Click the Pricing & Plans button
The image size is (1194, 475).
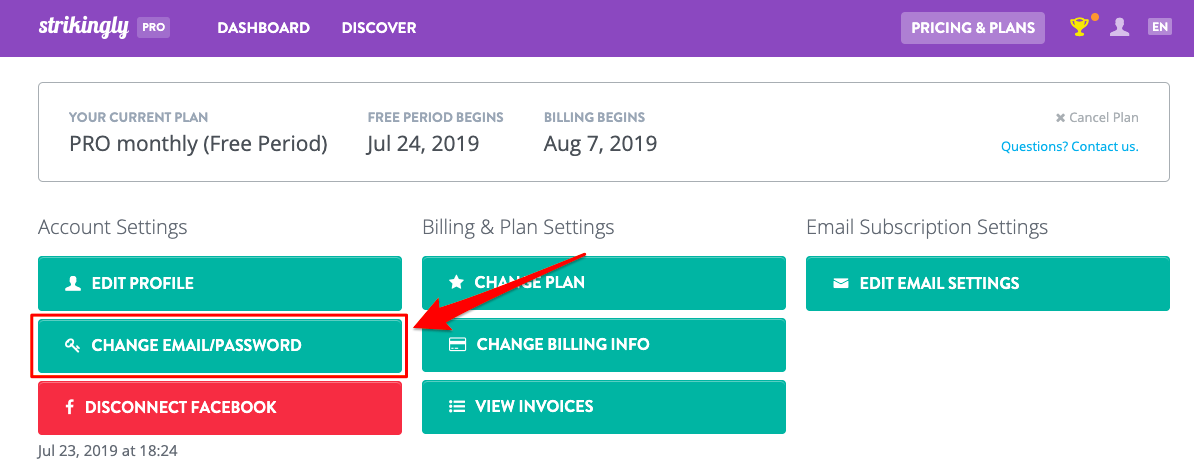(x=973, y=27)
